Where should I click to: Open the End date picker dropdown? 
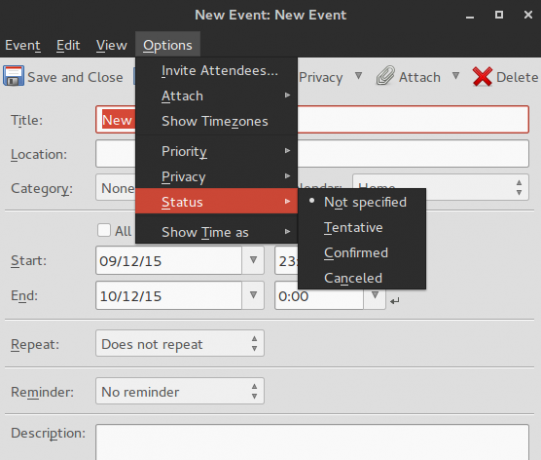[253, 295]
